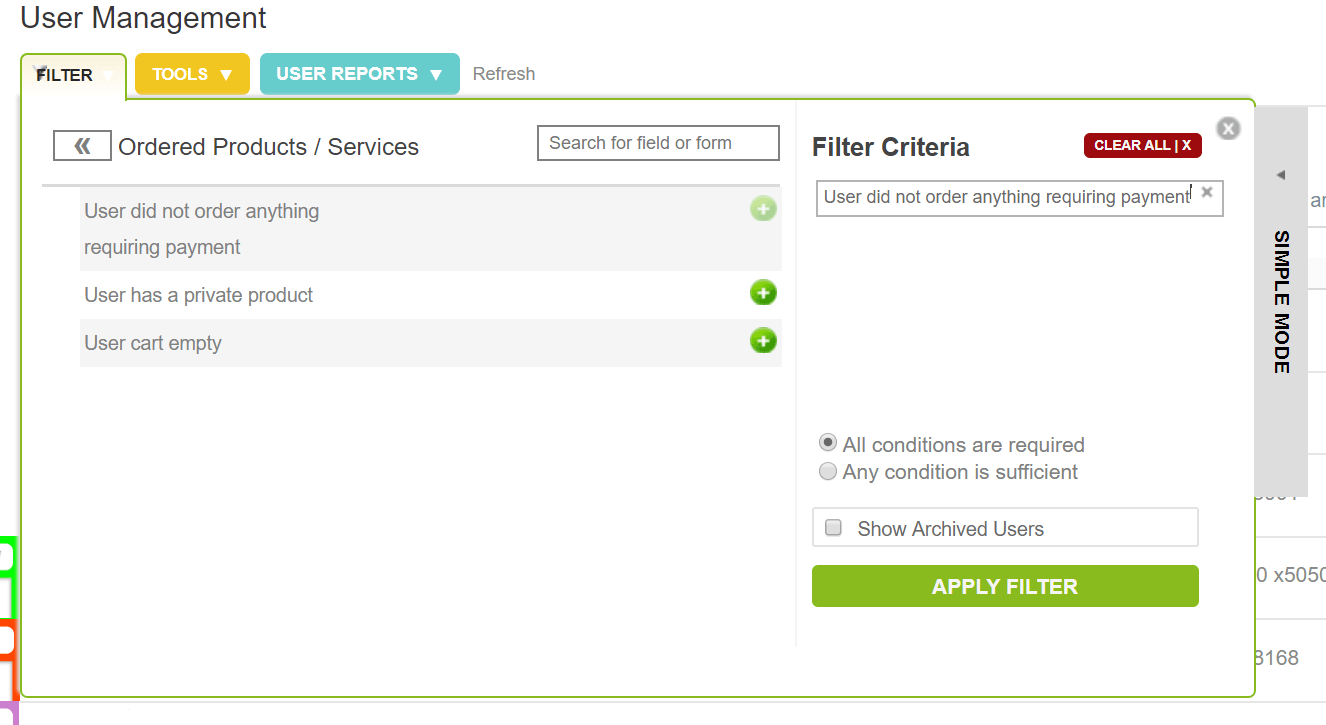
Task: Switch to Simple Mode tab
Action: tap(1281, 302)
